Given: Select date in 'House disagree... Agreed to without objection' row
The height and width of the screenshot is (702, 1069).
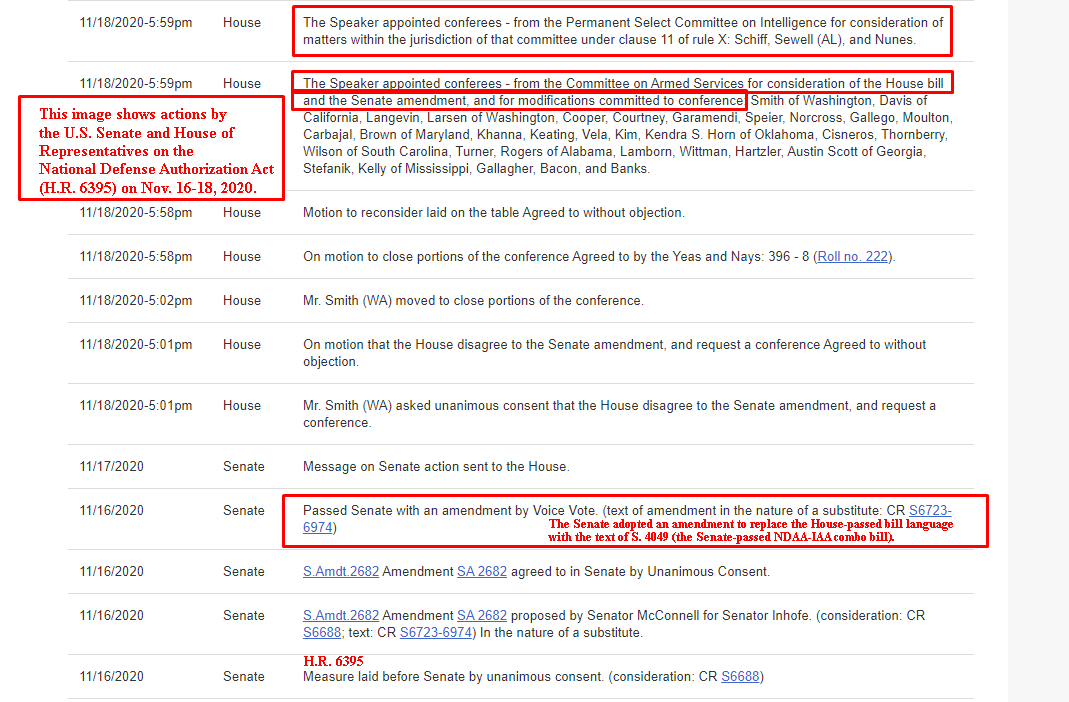Looking at the screenshot, I should [x=136, y=345].
